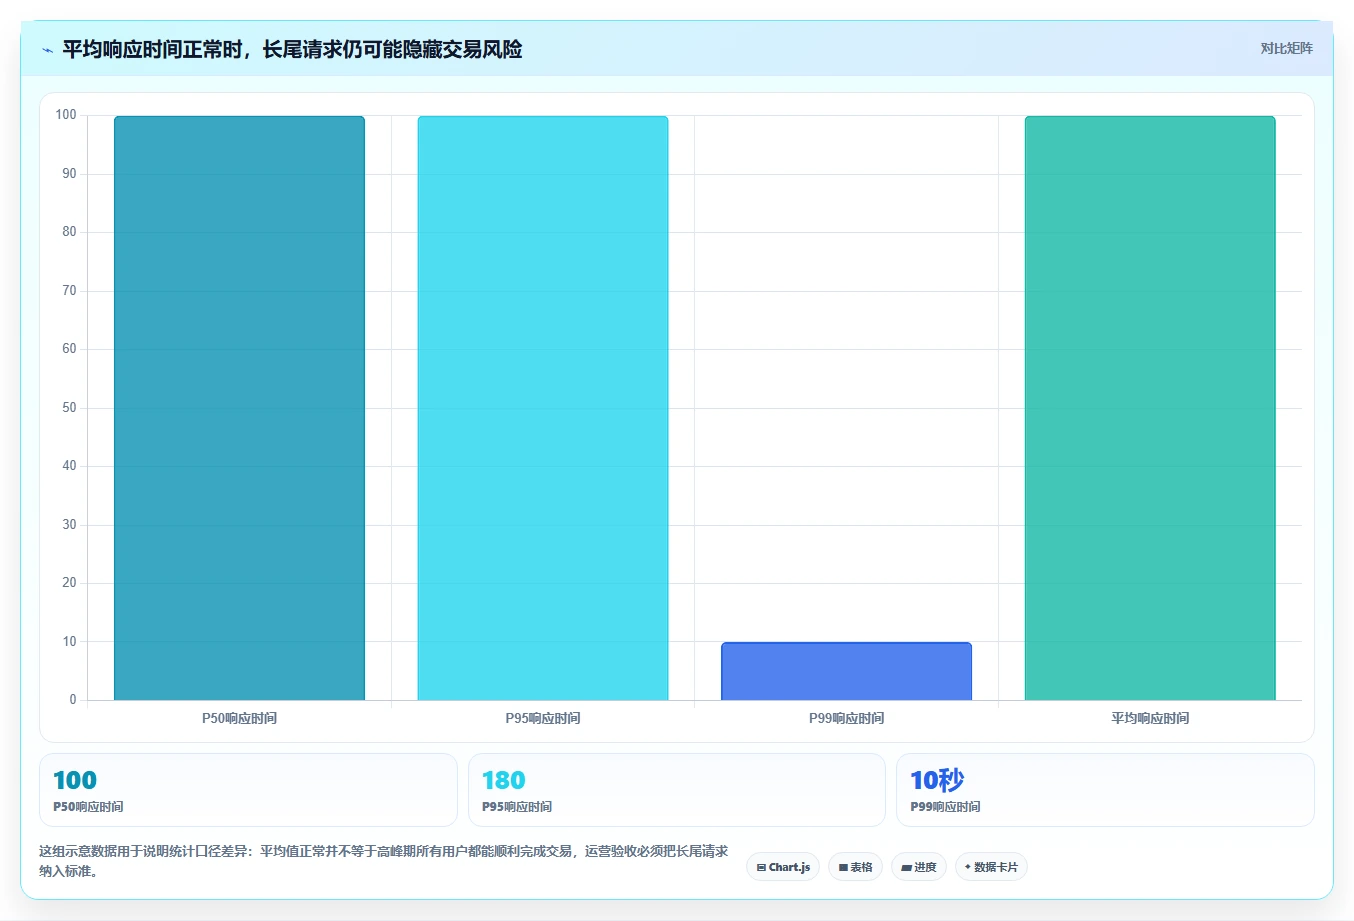The image size is (1354, 921).
Task: Click the P95响应时间 cyan bar
Action: coord(543,408)
